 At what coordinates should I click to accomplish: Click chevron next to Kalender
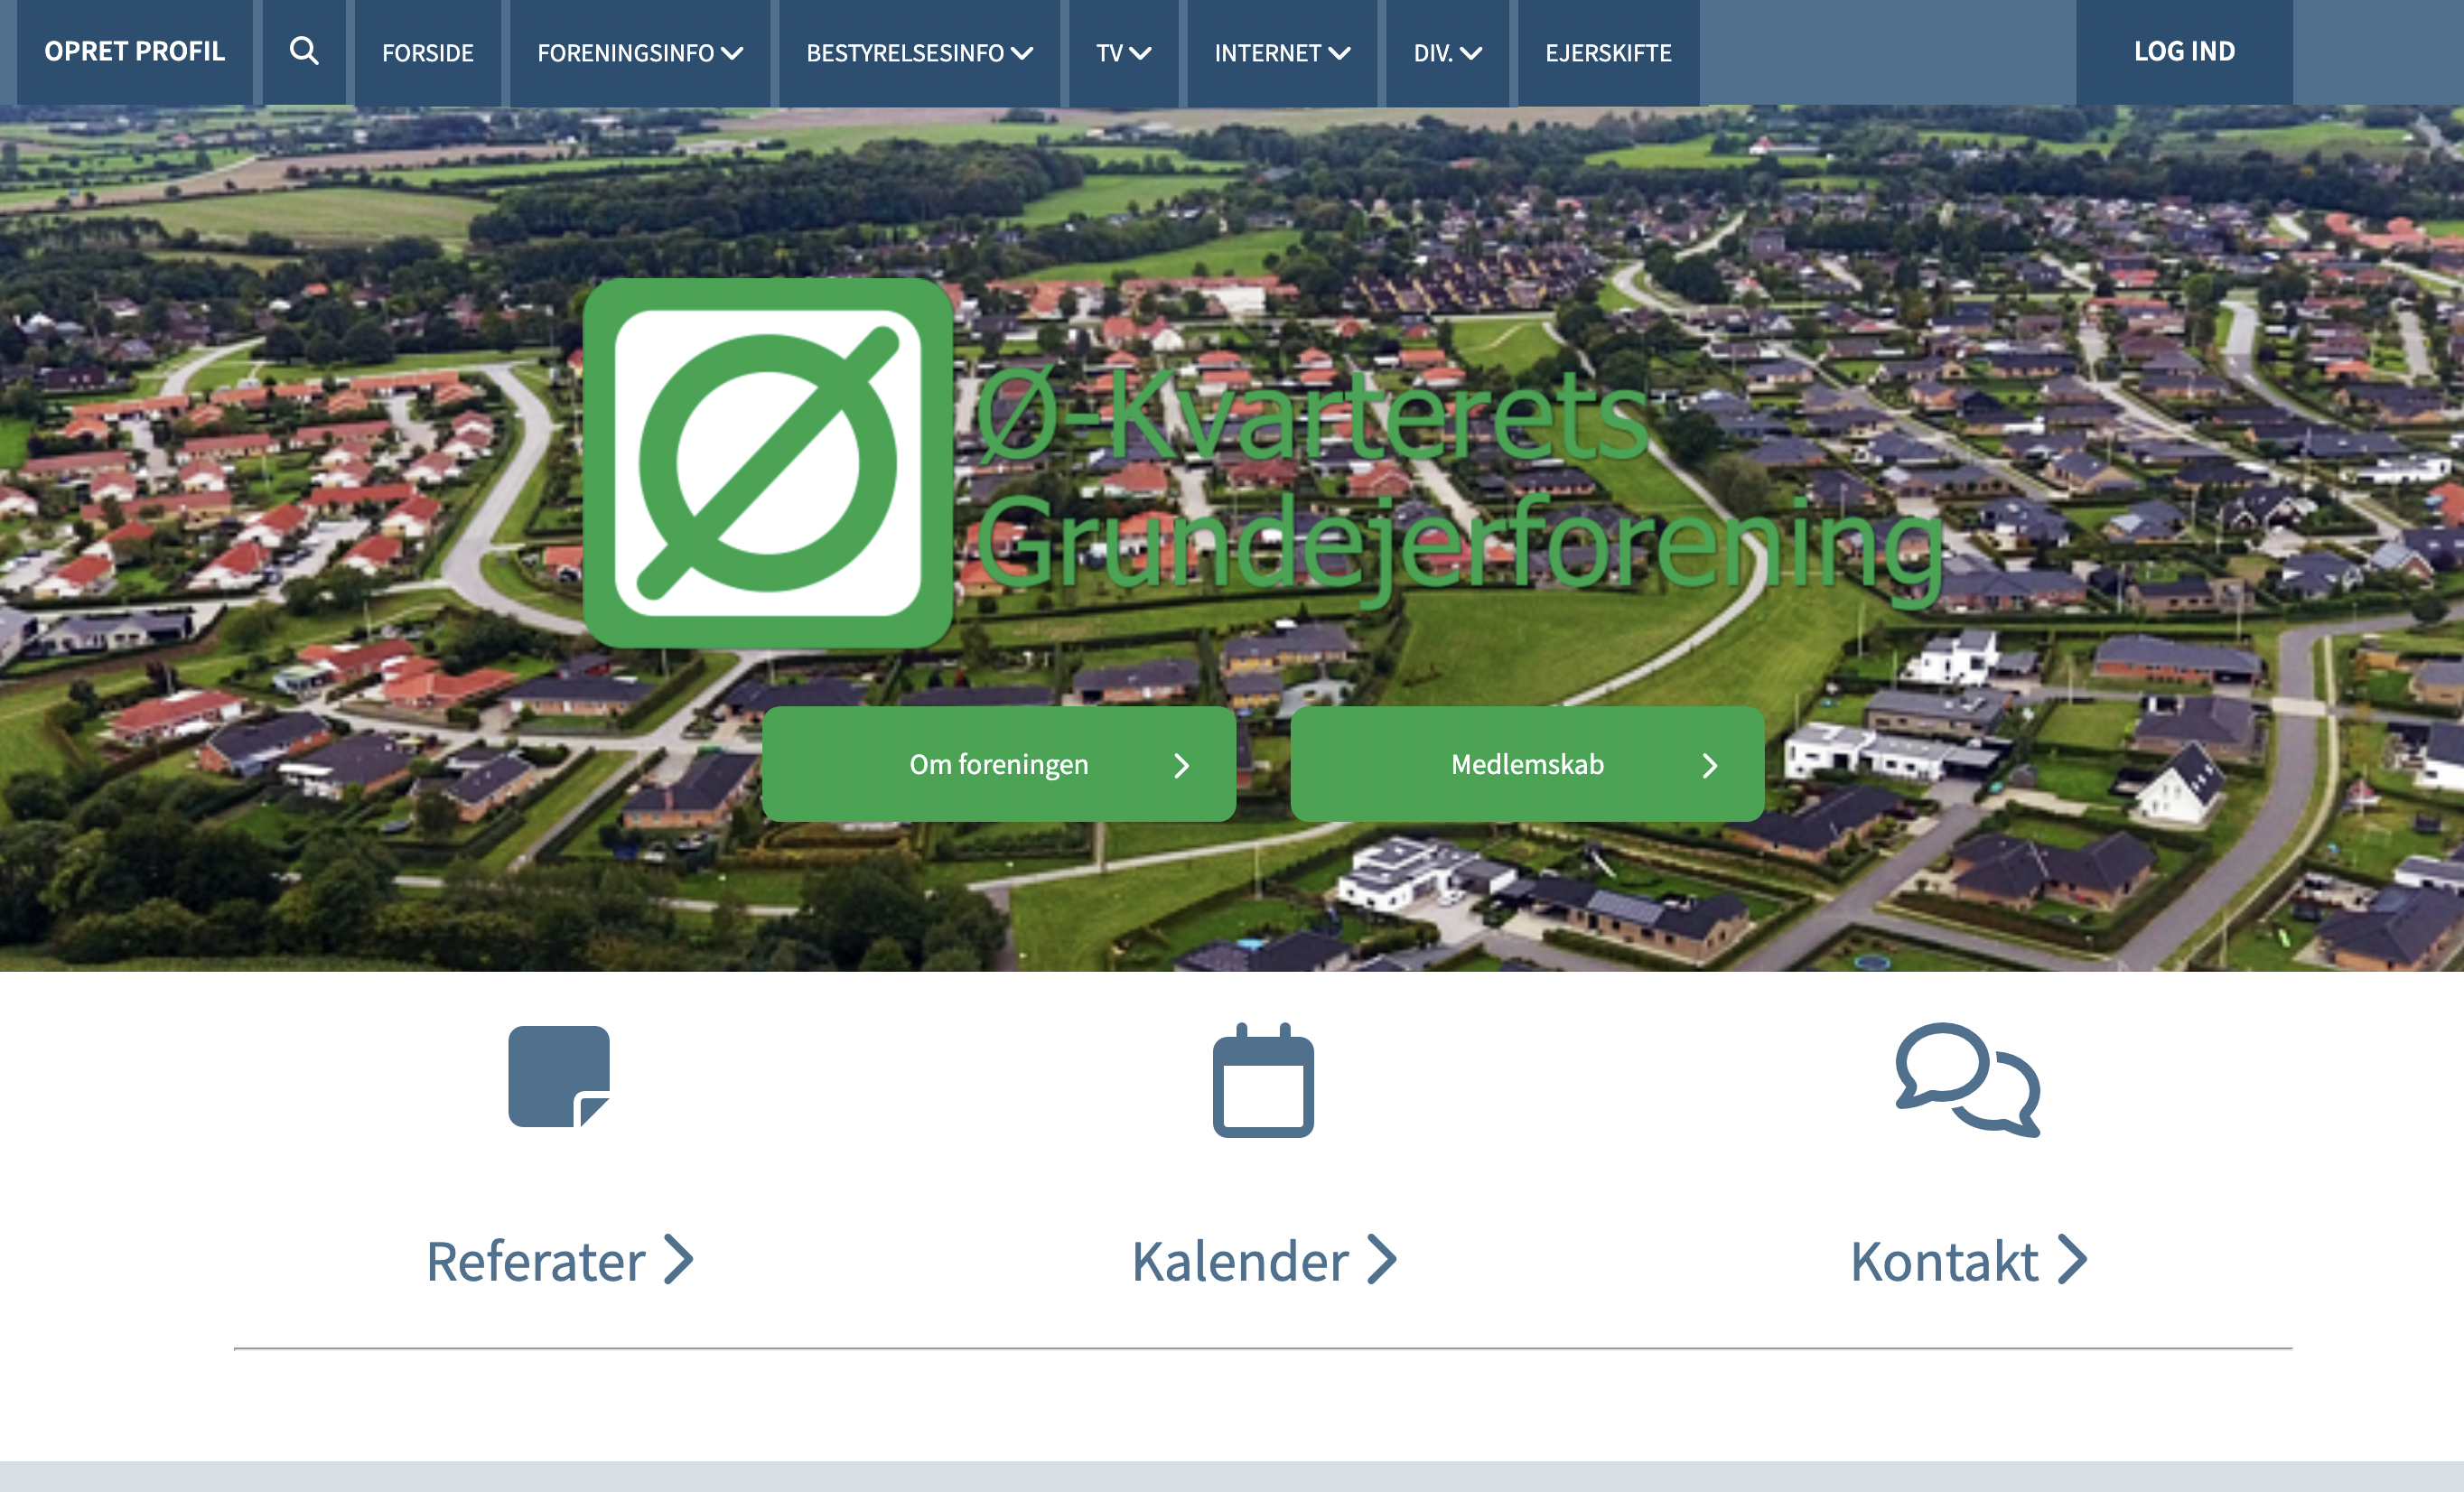(1382, 1260)
